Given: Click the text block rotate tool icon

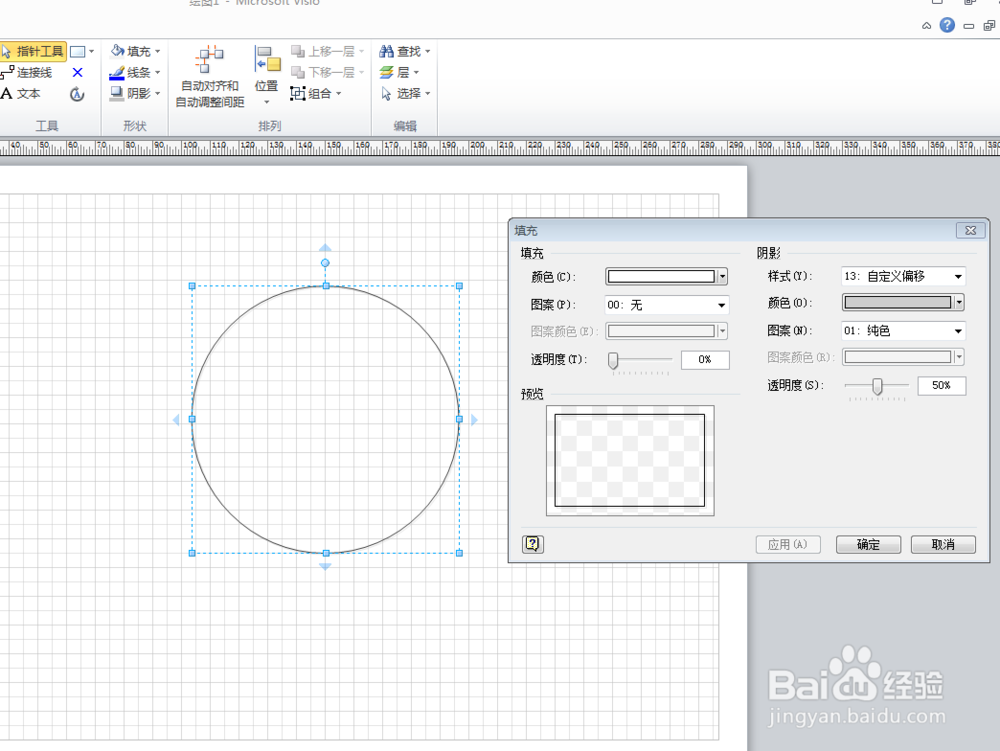Looking at the screenshot, I should click(x=77, y=94).
